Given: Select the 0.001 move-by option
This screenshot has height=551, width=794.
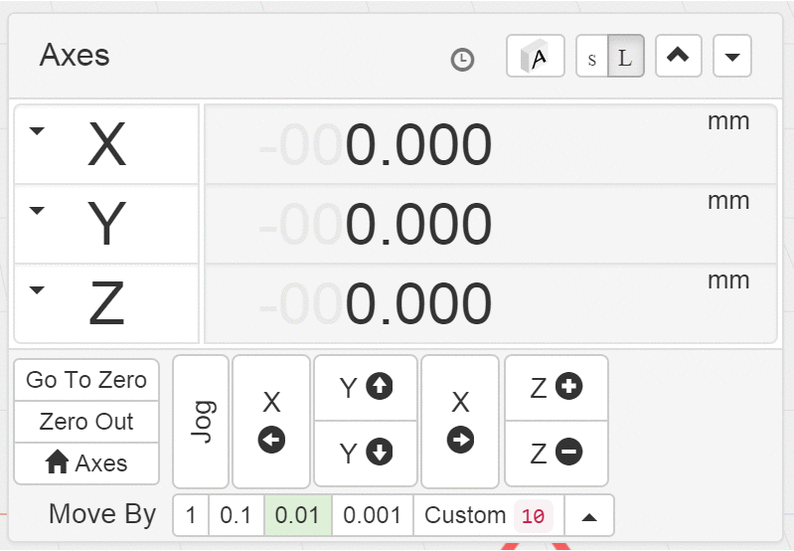Looking at the screenshot, I should tap(372, 516).
